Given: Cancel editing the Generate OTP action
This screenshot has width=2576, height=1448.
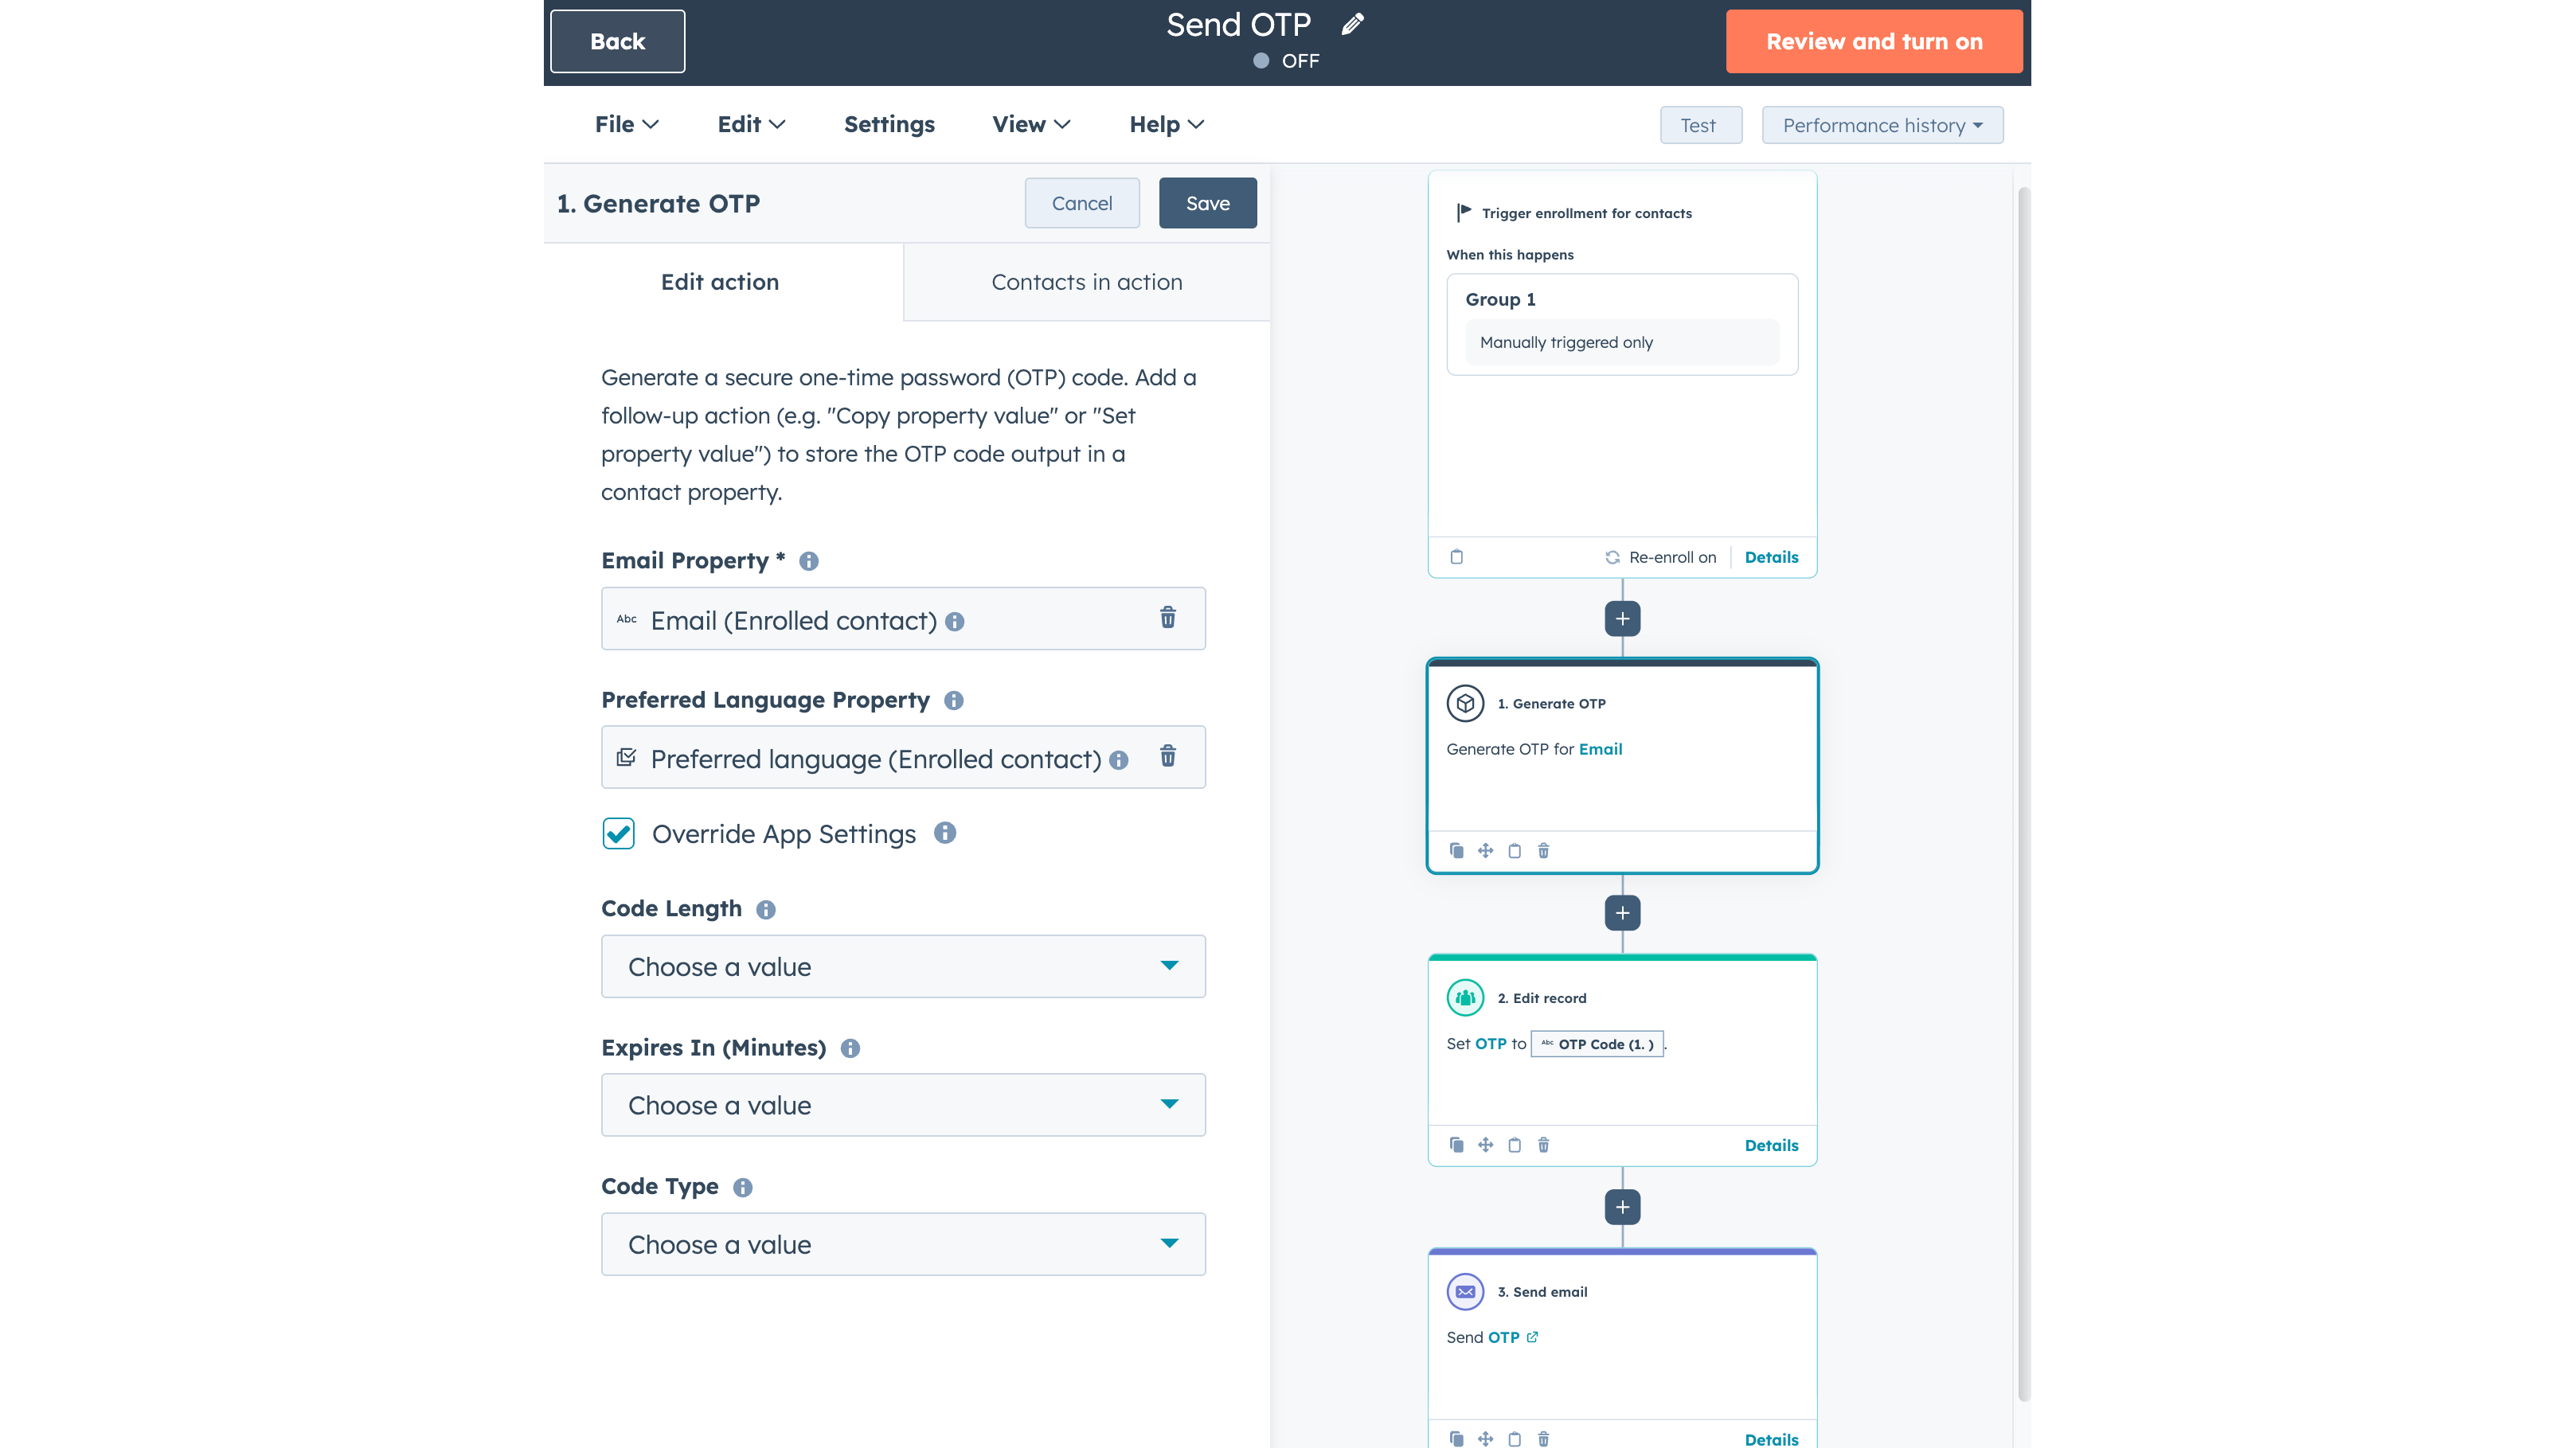Looking at the screenshot, I should pyautogui.click(x=1081, y=203).
